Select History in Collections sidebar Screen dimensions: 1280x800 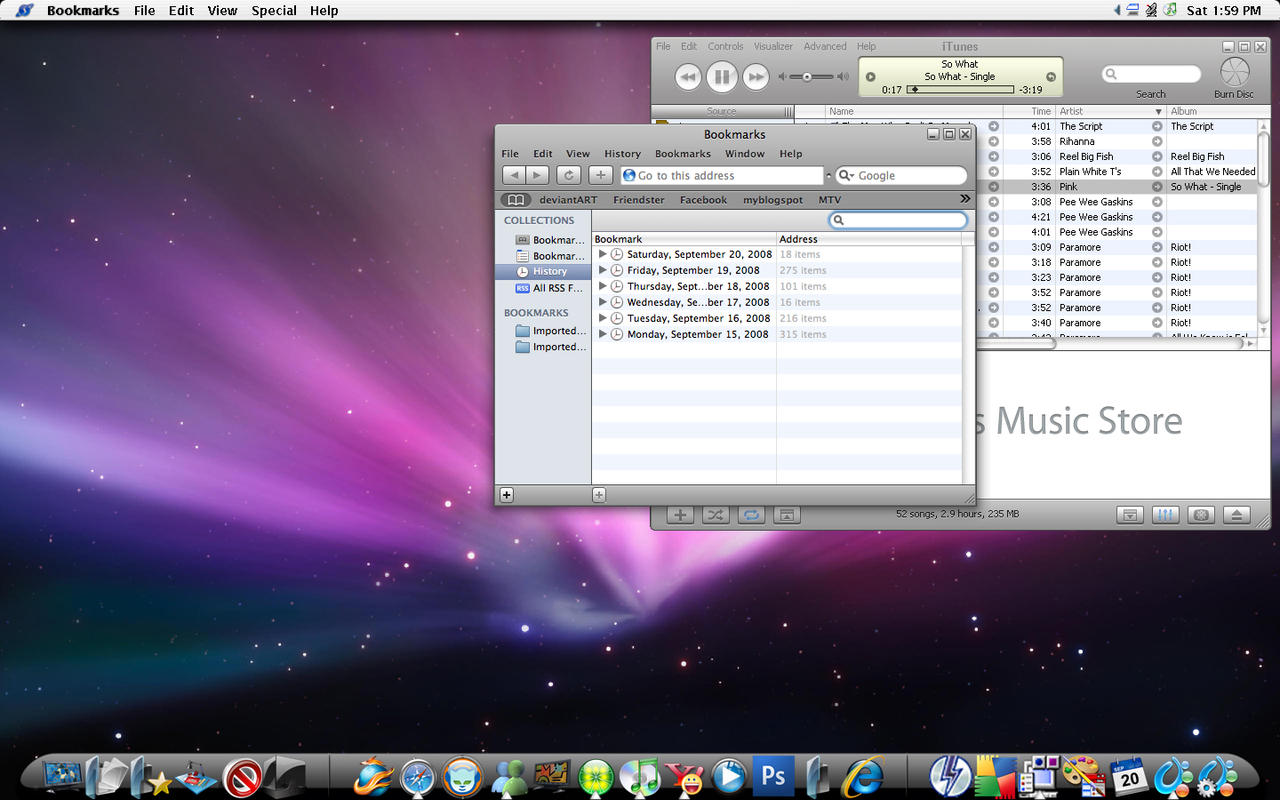543,272
